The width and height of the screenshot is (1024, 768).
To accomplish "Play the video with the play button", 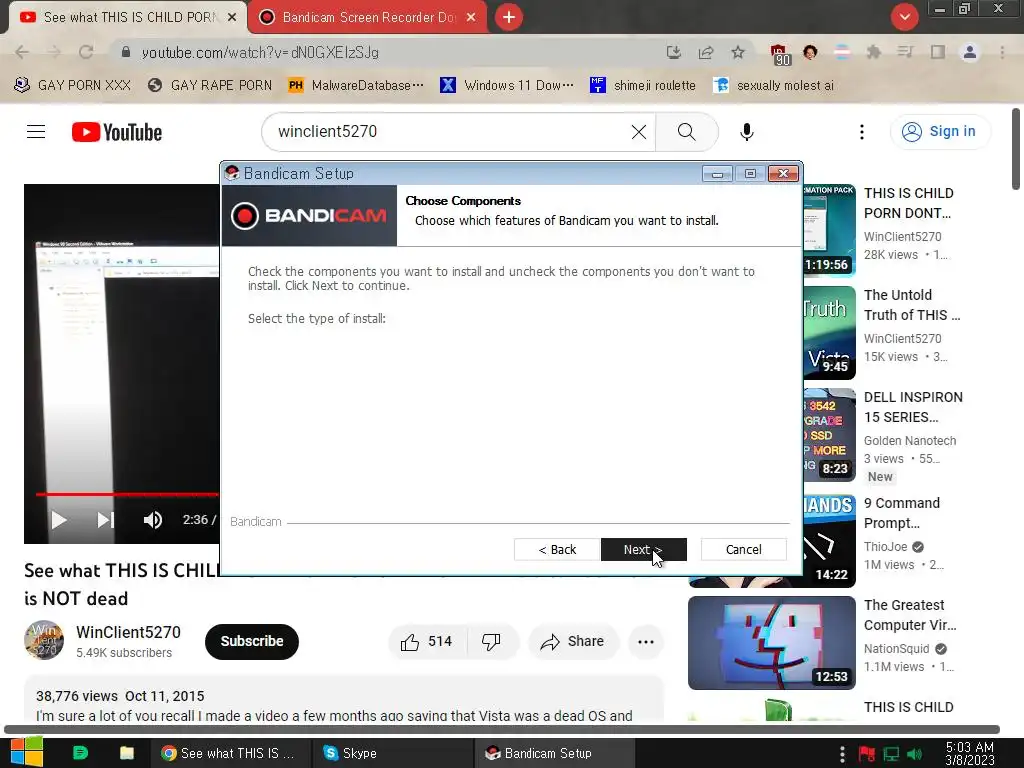I will [x=59, y=520].
